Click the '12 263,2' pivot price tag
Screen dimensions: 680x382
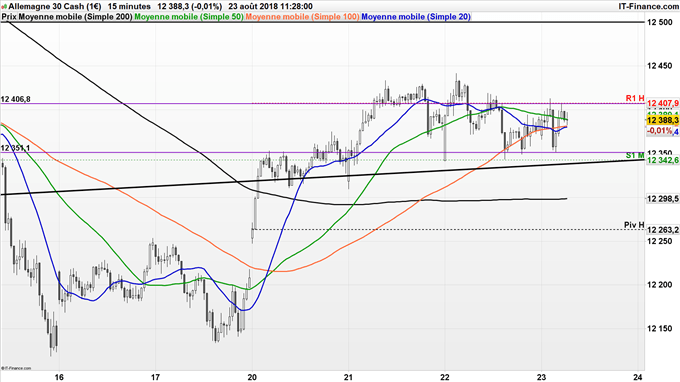tap(663, 230)
